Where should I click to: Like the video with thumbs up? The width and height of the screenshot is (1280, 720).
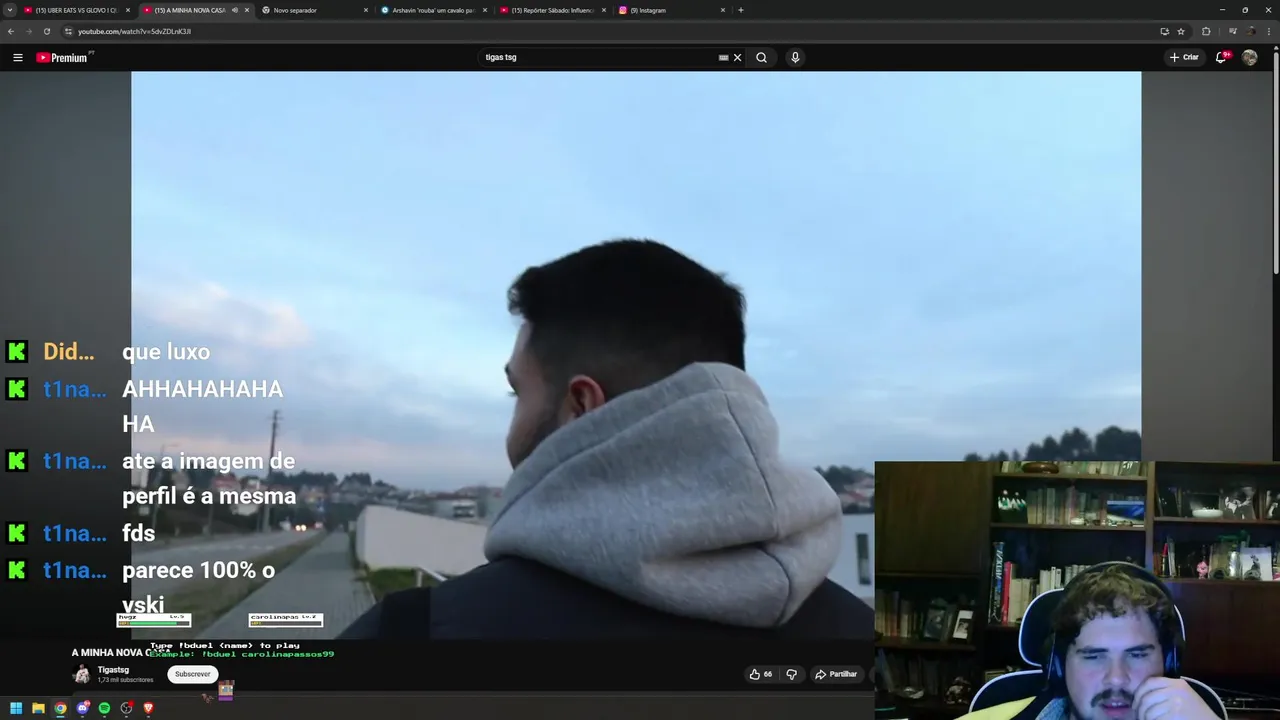[x=761, y=674]
